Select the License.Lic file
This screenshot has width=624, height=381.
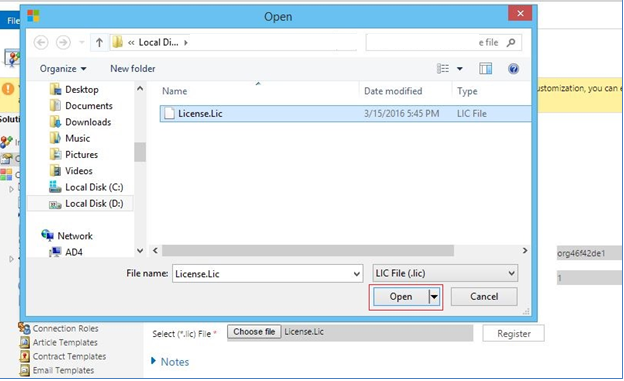(345, 113)
